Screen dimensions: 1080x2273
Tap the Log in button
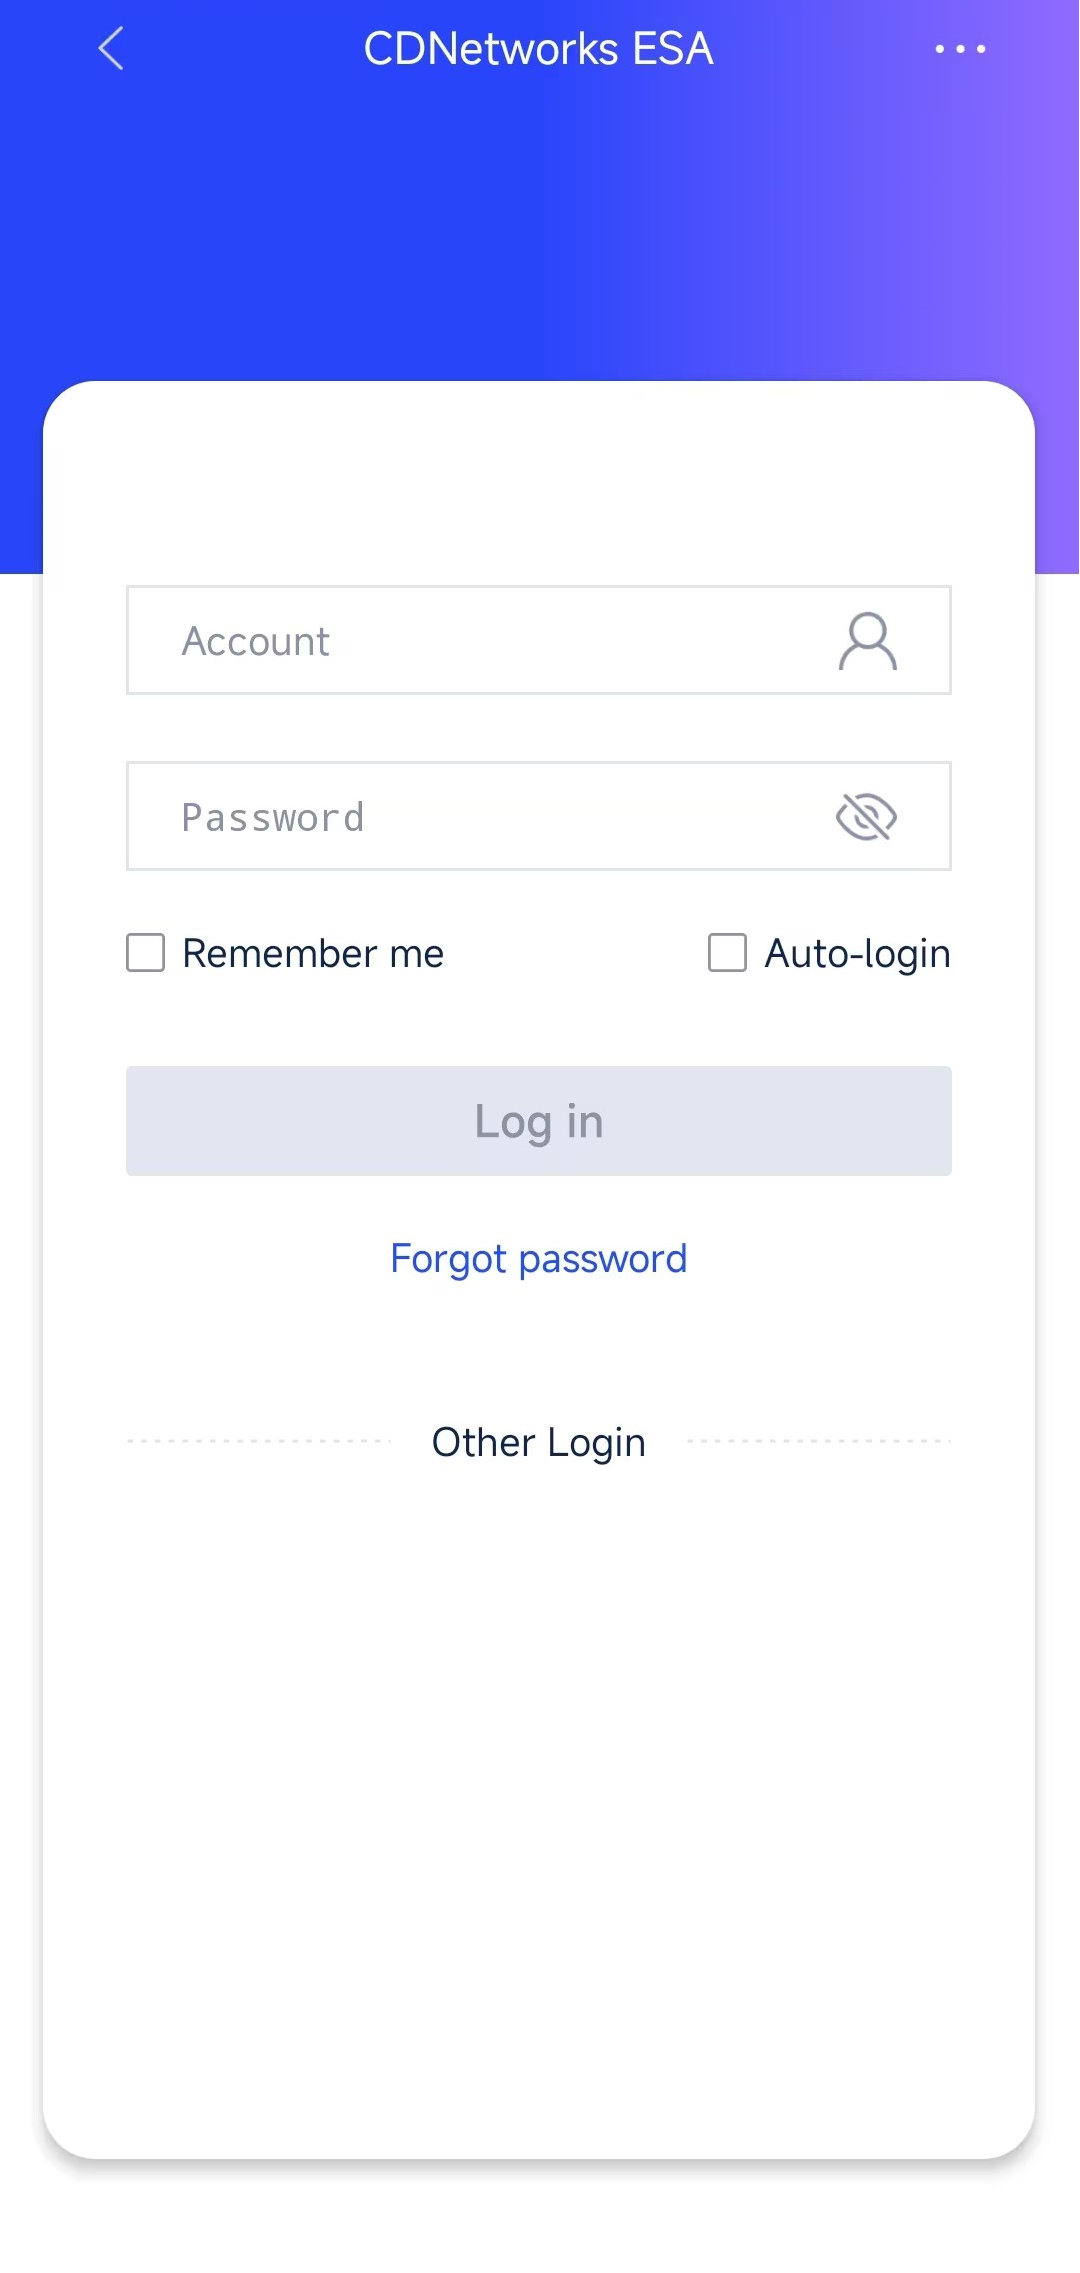coord(539,1121)
